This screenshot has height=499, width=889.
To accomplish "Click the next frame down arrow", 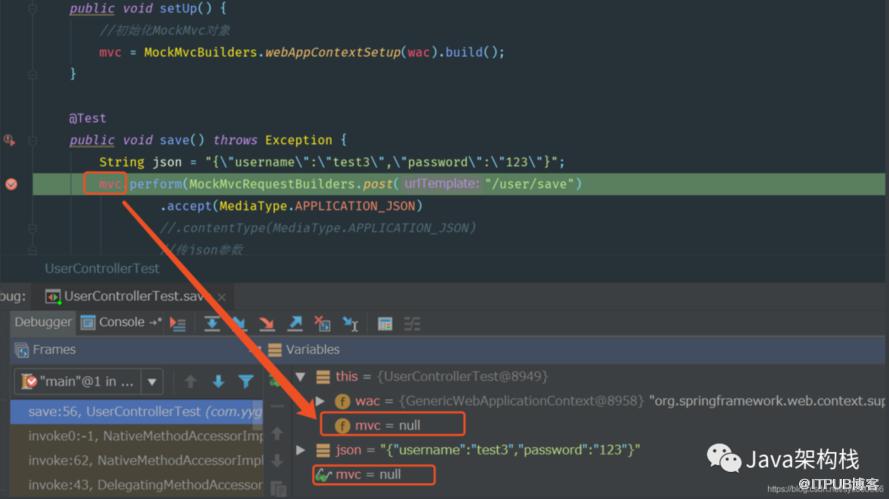I will 218,382.
